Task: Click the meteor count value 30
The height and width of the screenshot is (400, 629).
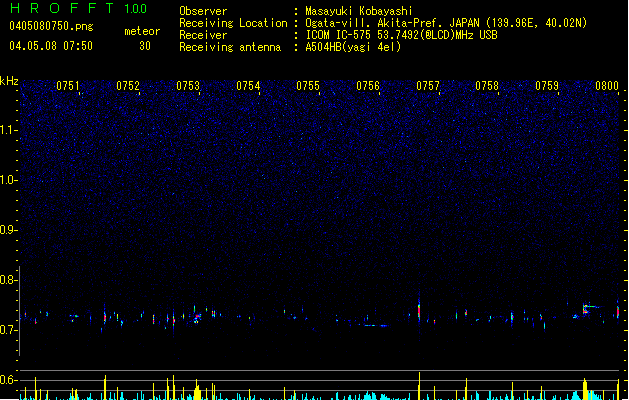Action: (145, 46)
